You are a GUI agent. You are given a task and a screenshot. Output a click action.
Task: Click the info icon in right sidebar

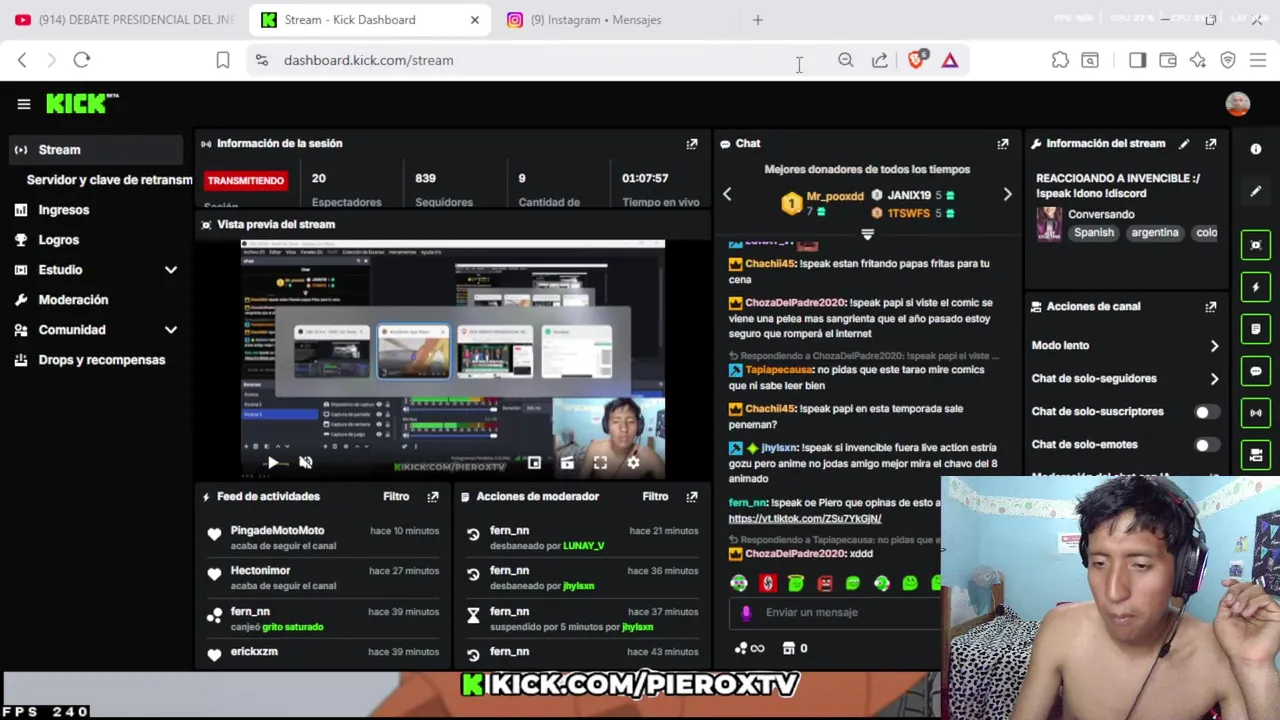tap(1256, 149)
